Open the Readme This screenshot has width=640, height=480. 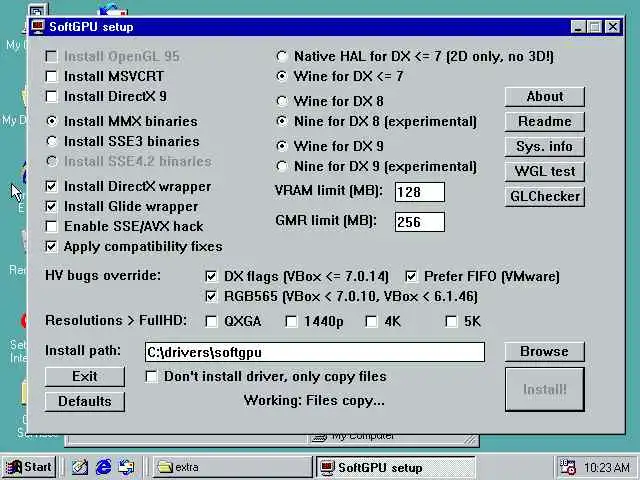544,122
